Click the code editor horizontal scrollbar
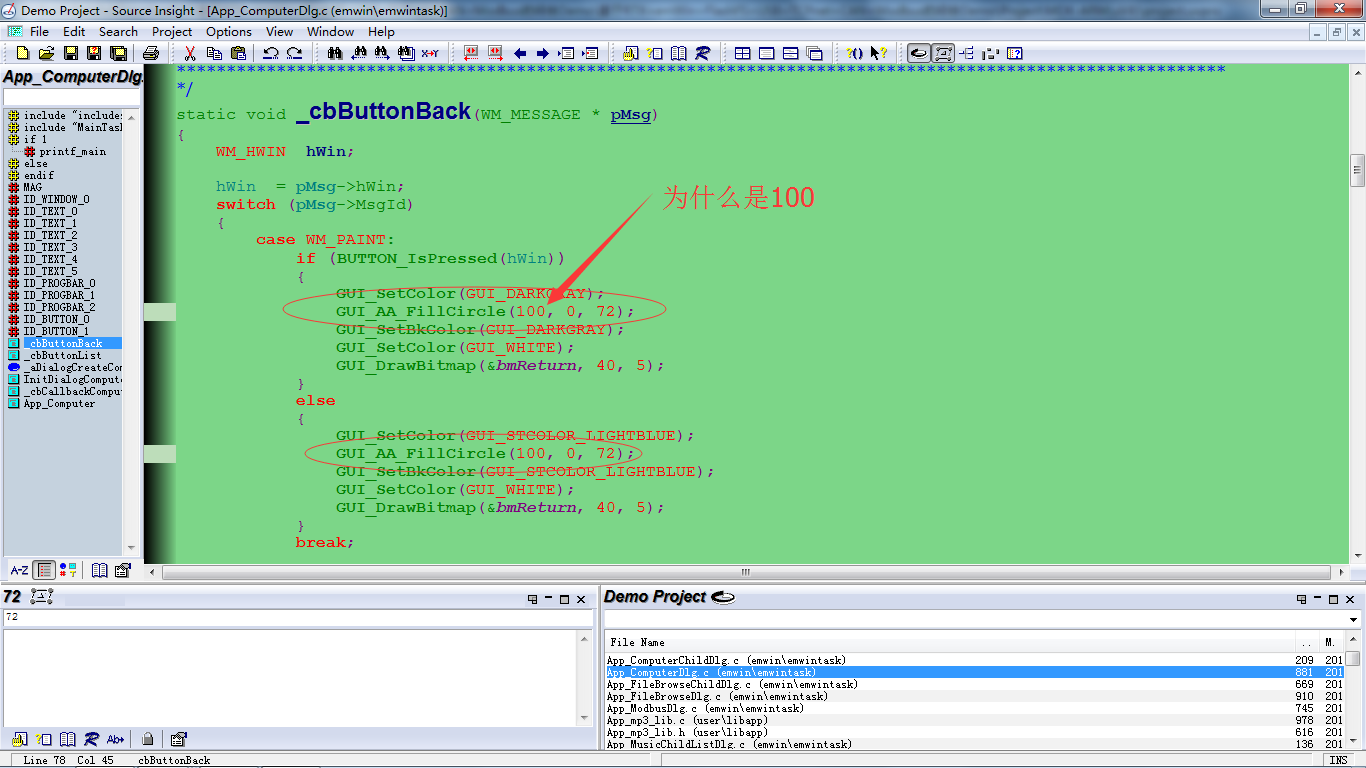Image resolution: width=1366 pixels, height=768 pixels. (746, 572)
